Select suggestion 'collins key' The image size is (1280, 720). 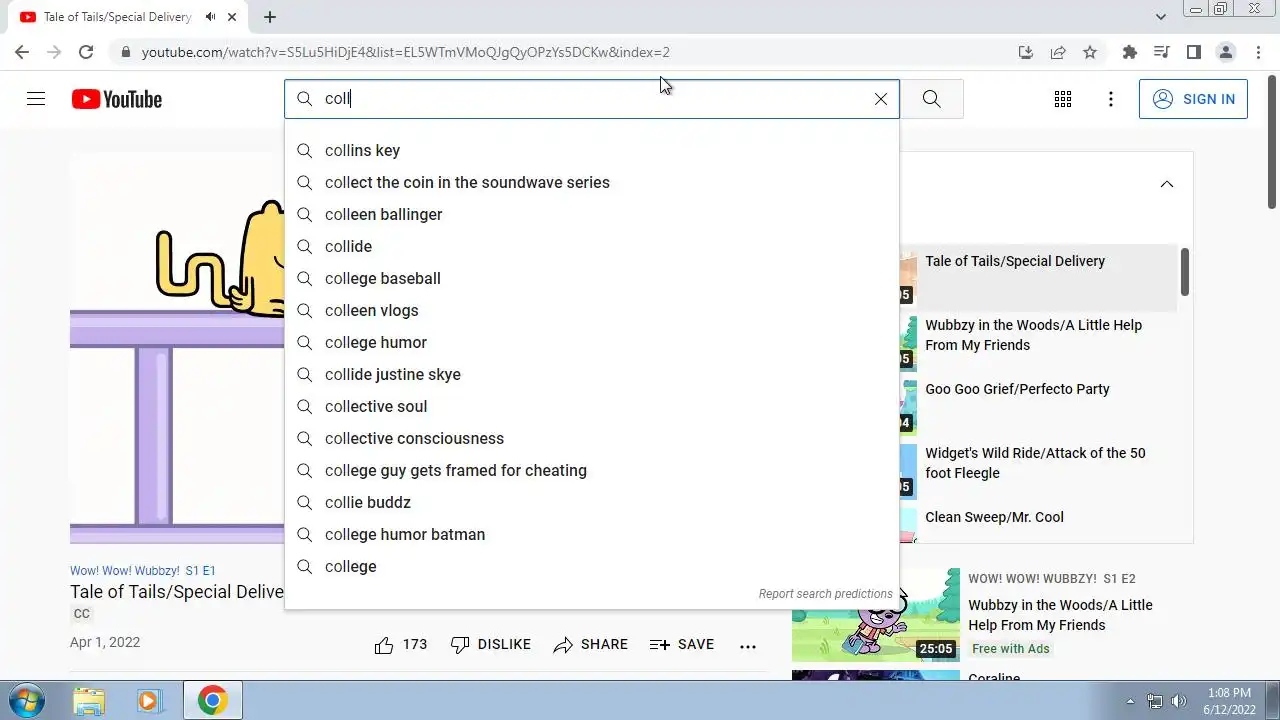(x=592, y=150)
